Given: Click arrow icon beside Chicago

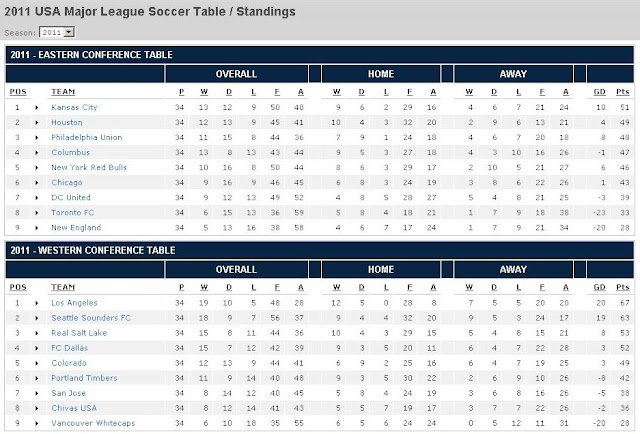Looking at the screenshot, I should click(37, 183).
